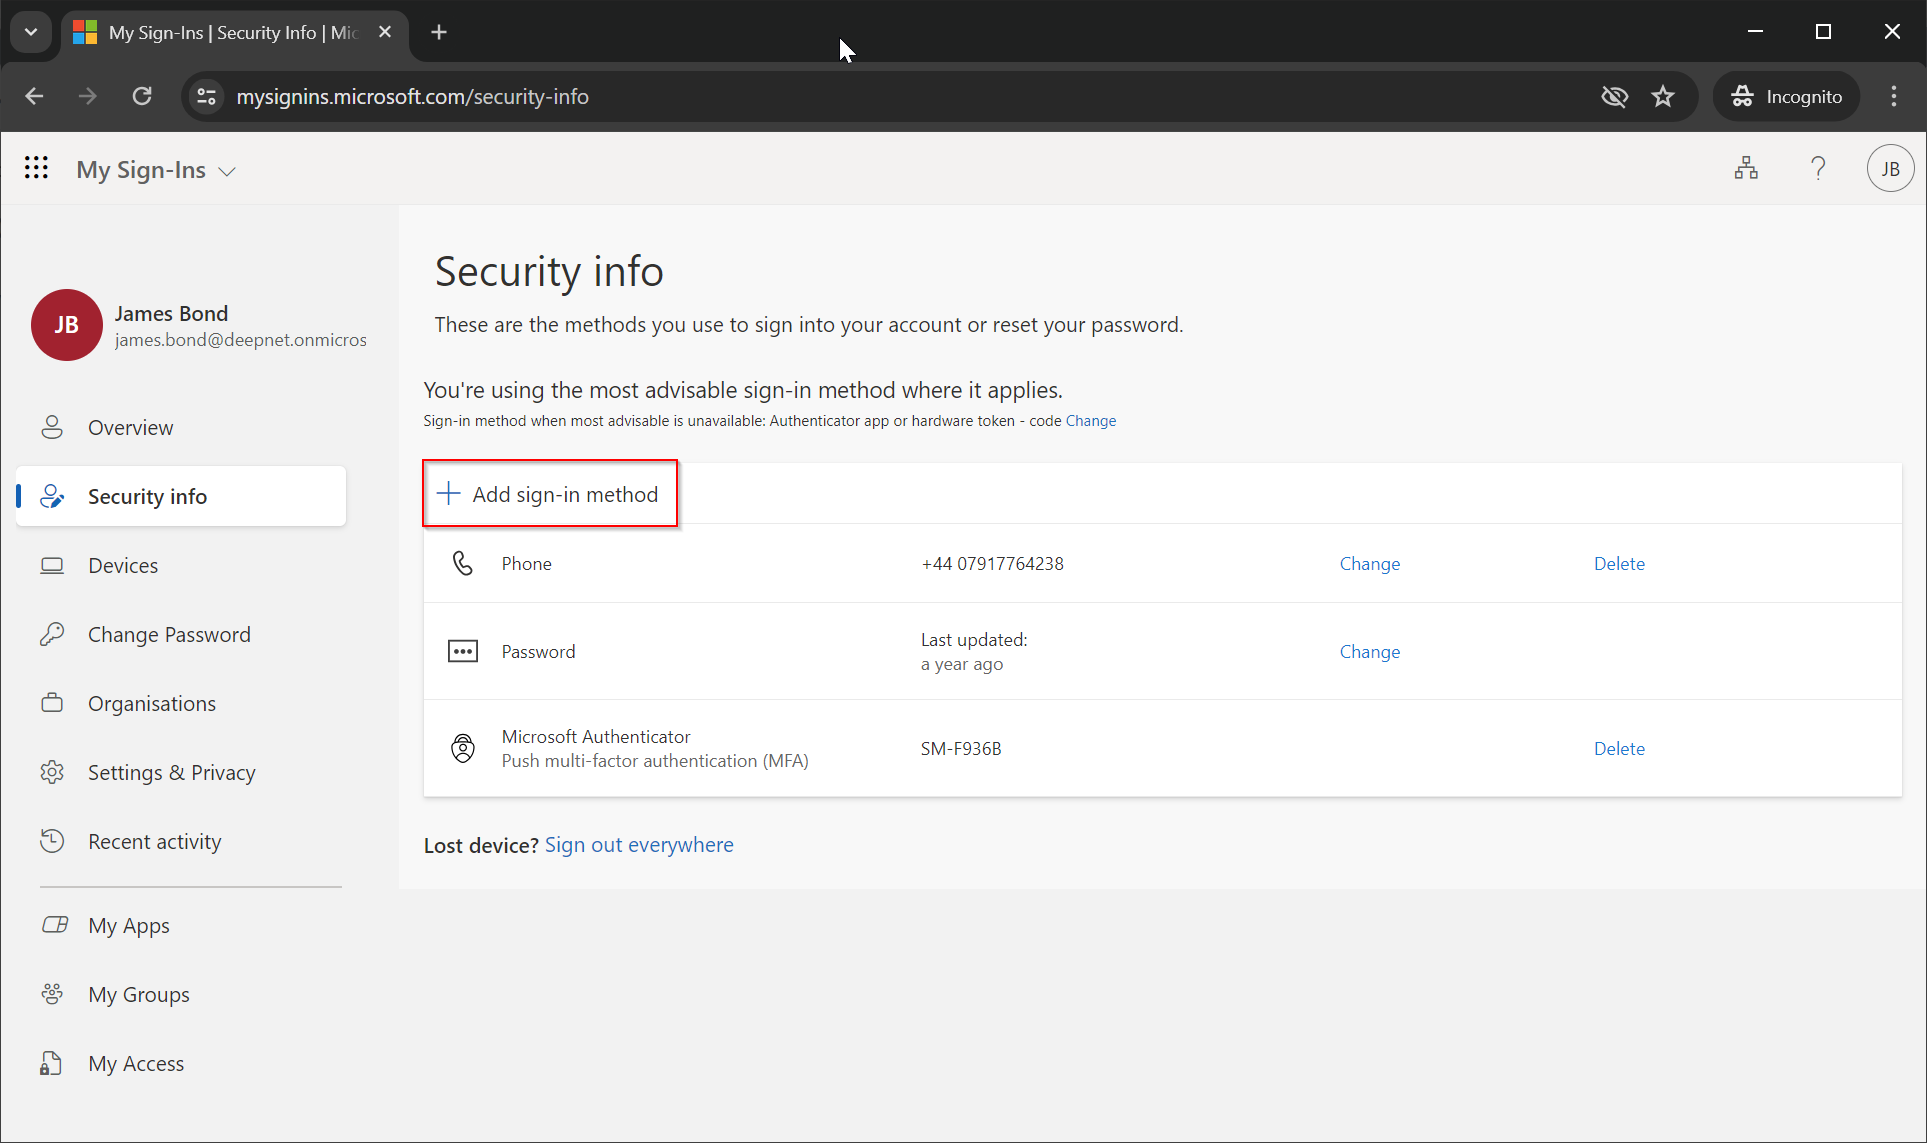The image size is (1927, 1143).
Task: Open the tab search dropdown arrow
Action: pos(31,32)
